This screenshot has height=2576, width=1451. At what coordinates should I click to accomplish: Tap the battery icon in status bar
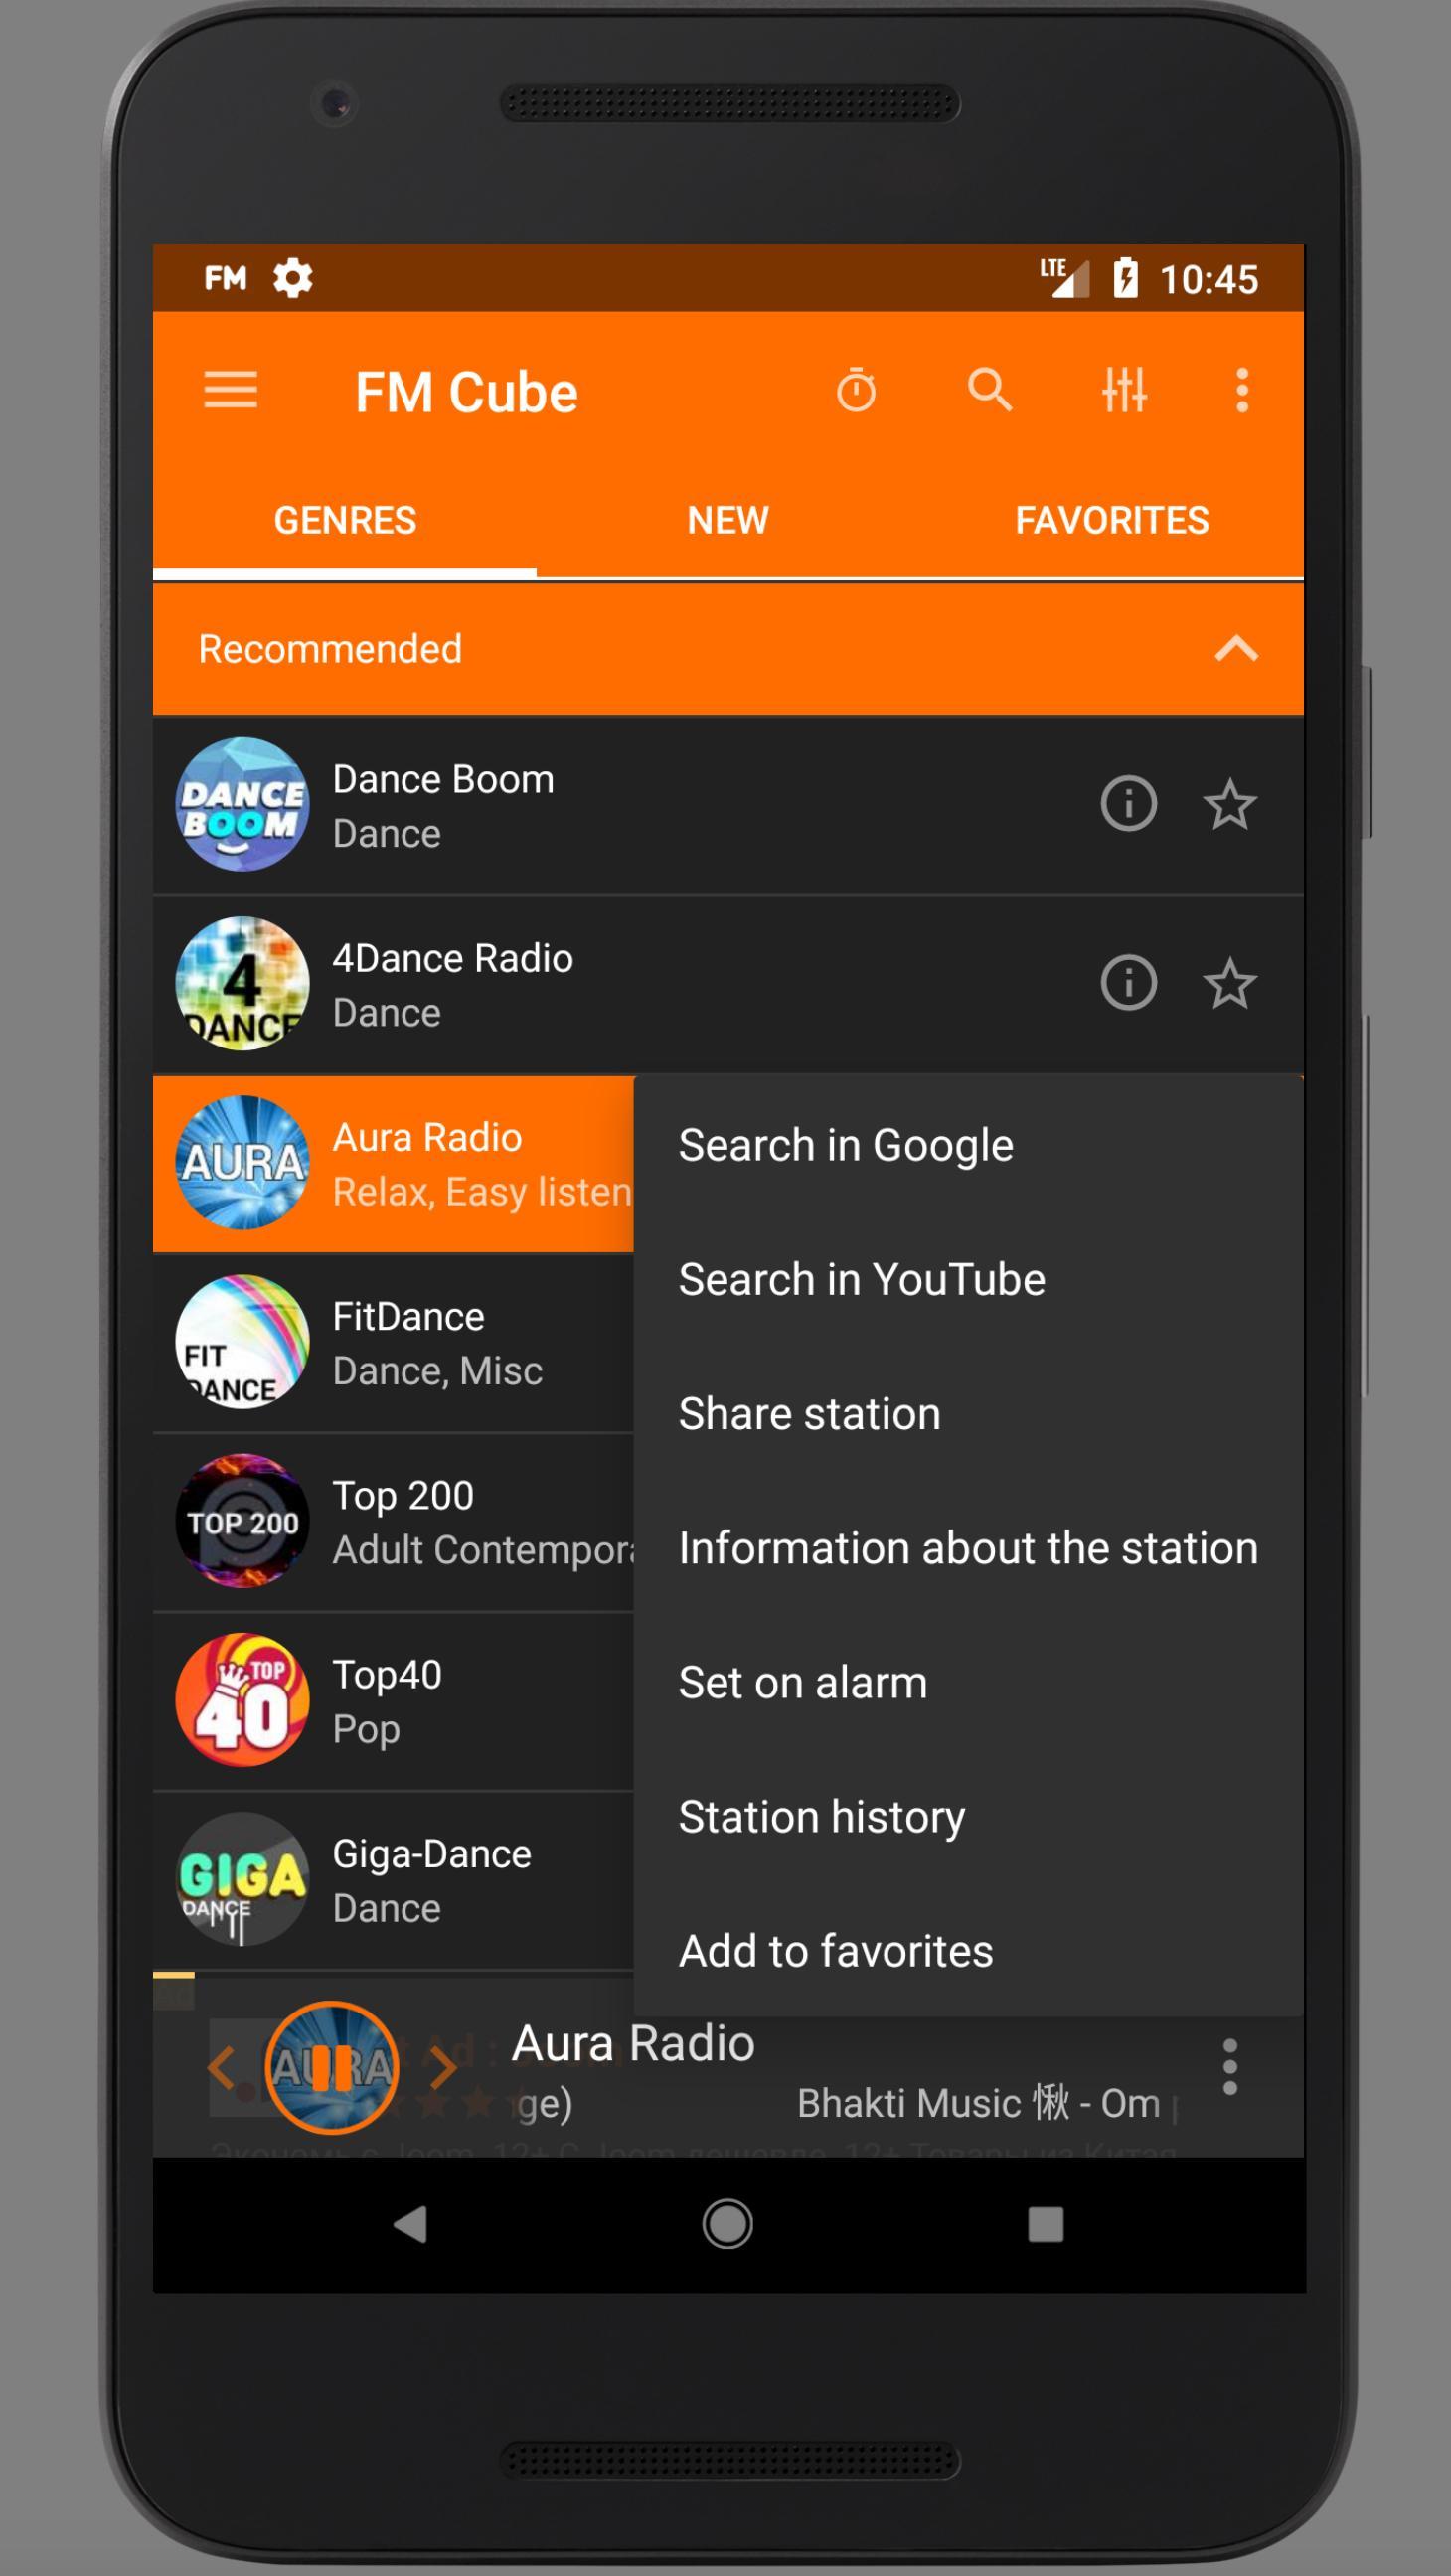1125,278
